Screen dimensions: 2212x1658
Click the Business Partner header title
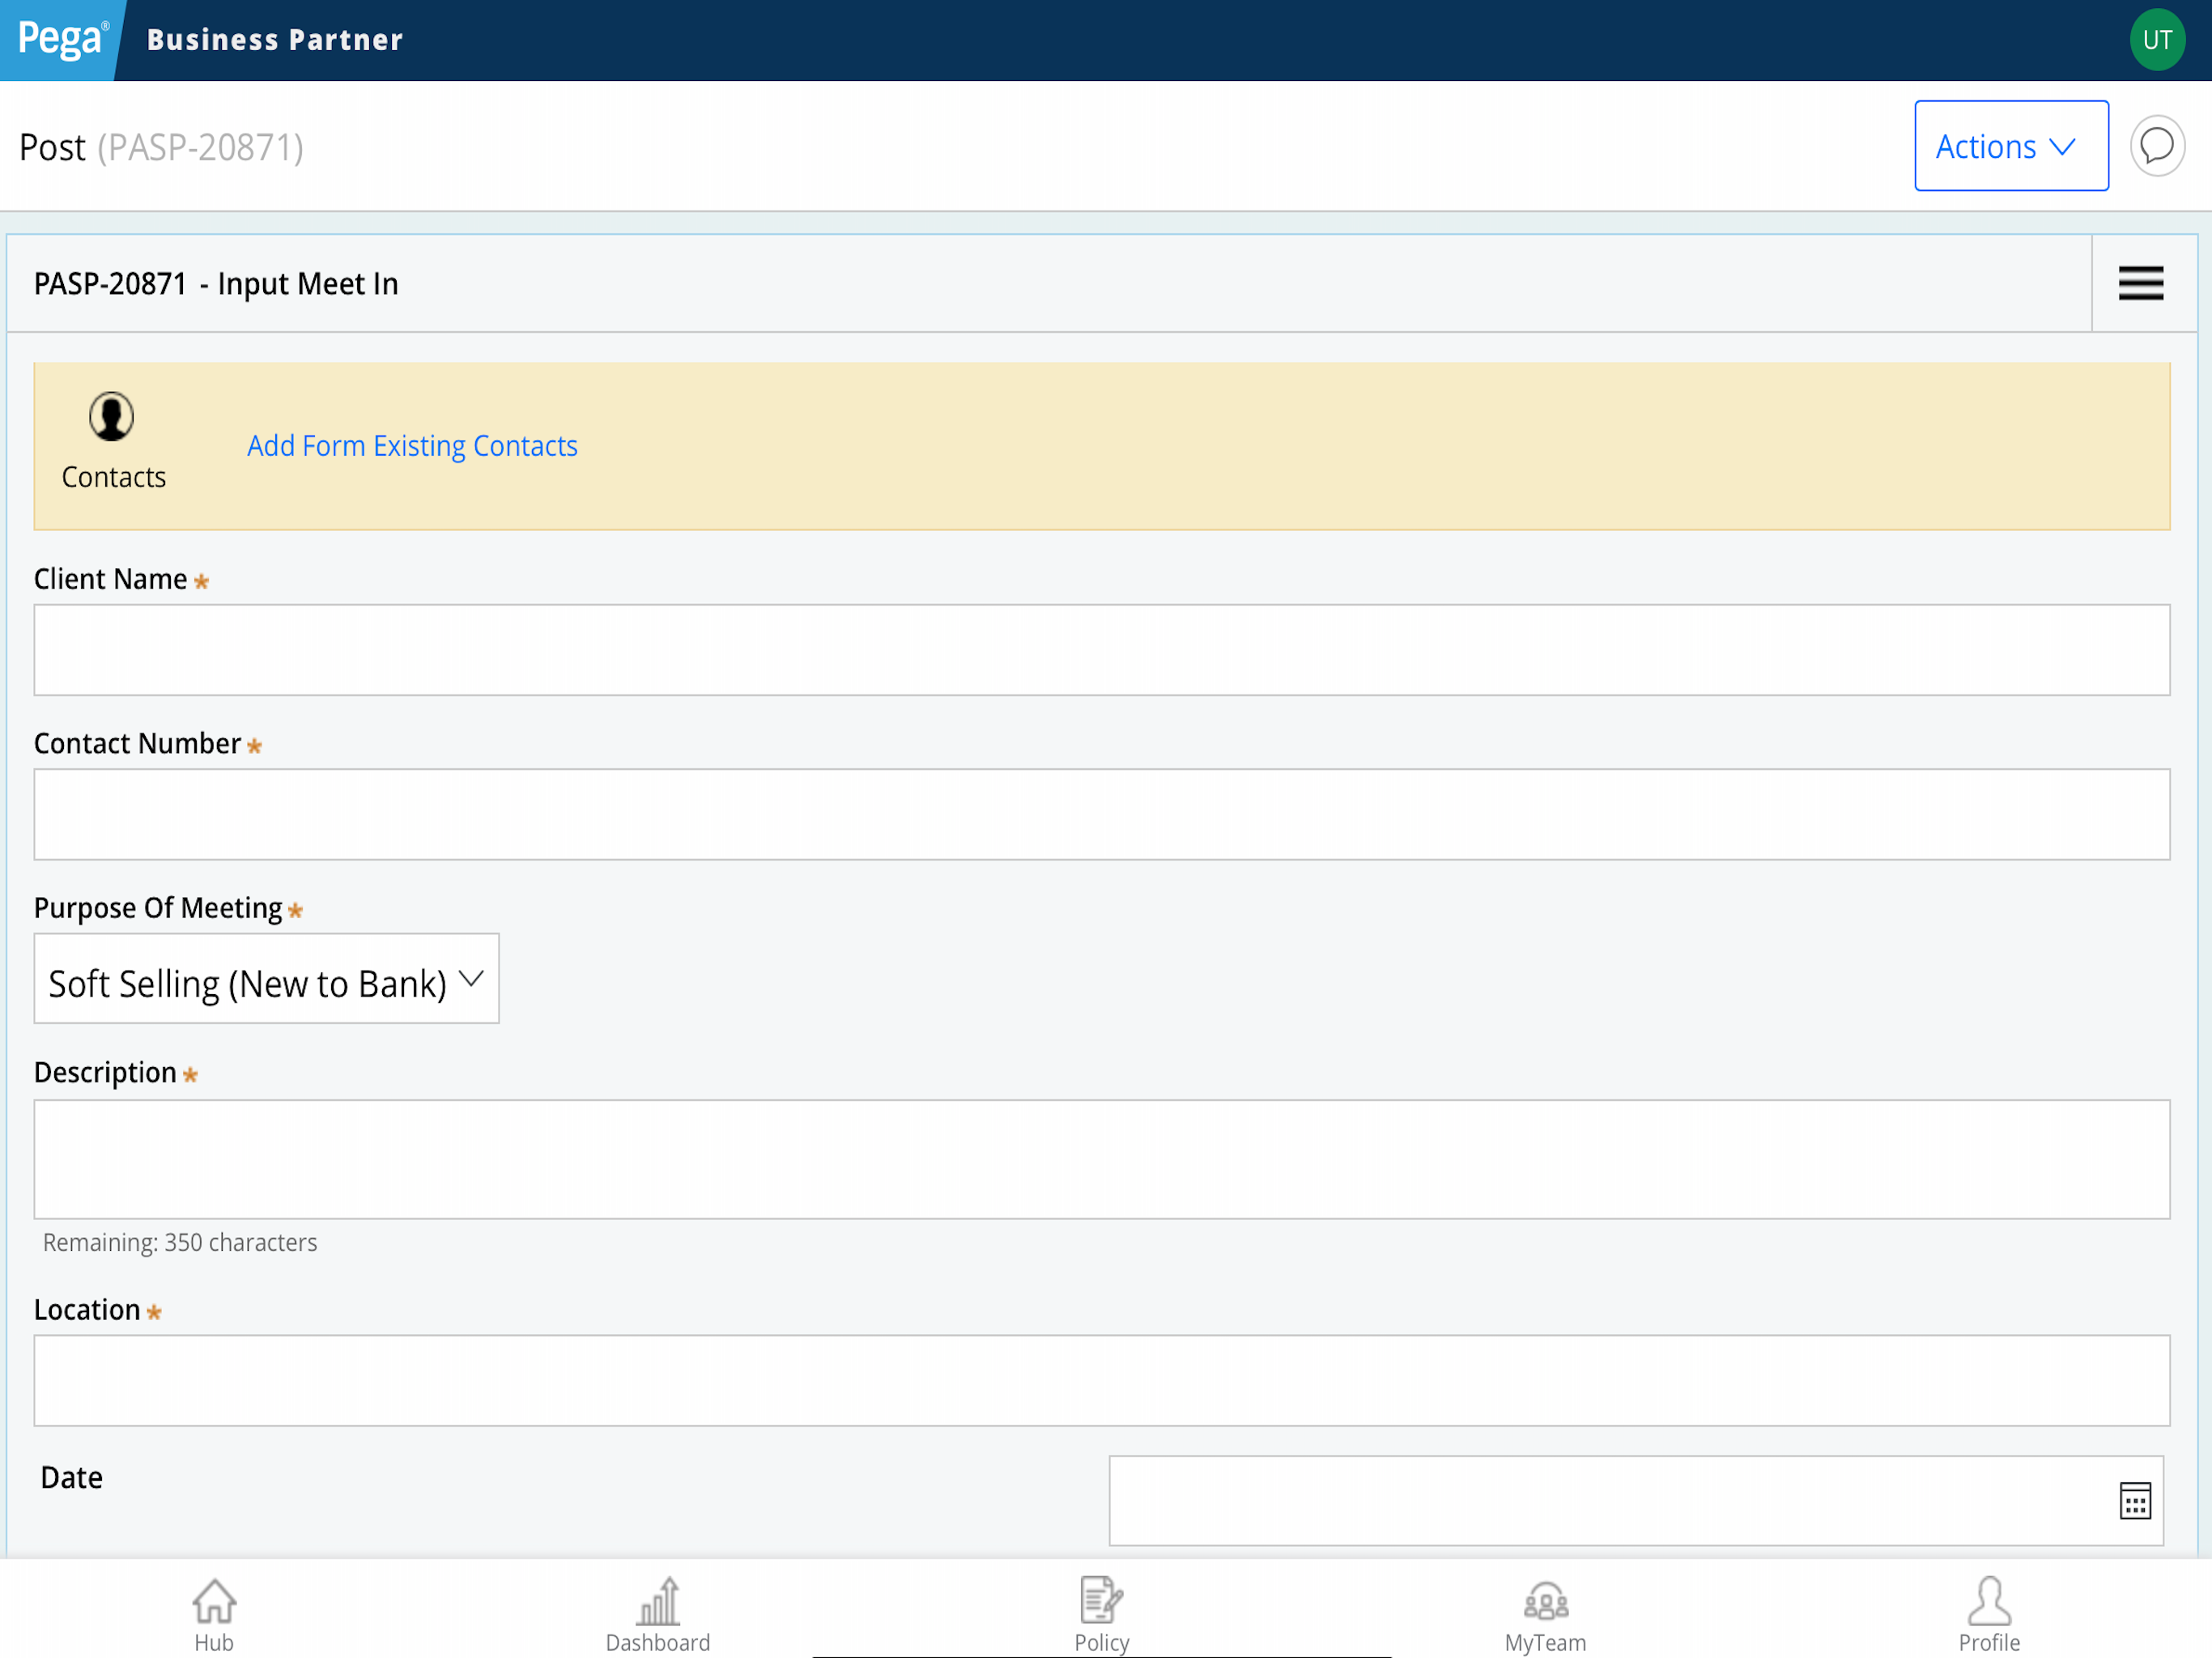pyautogui.click(x=275, y=40)
